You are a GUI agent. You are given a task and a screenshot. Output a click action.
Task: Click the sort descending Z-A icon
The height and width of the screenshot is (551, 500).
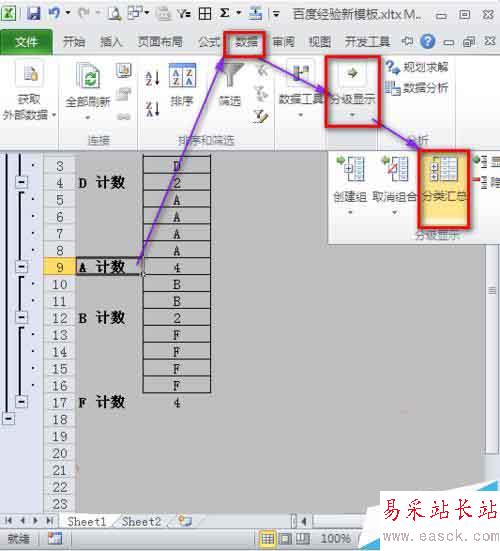pyautogui.click(x=153, y=108)
